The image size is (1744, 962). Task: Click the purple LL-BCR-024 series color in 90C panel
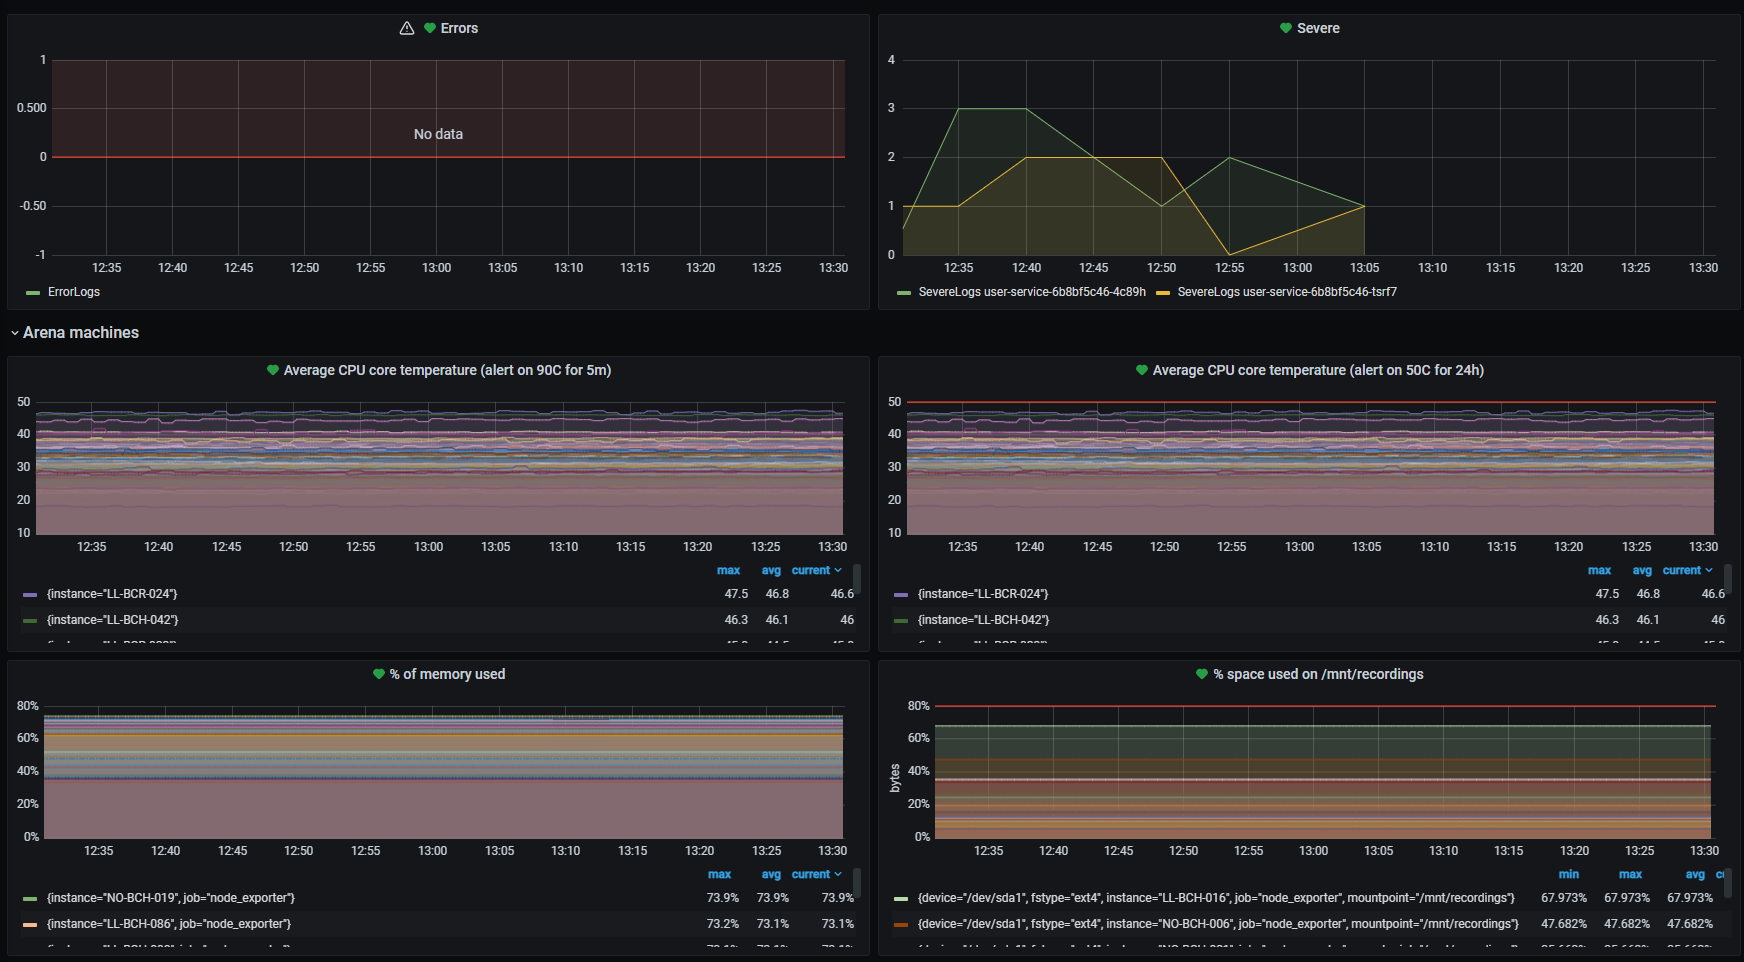30,594
